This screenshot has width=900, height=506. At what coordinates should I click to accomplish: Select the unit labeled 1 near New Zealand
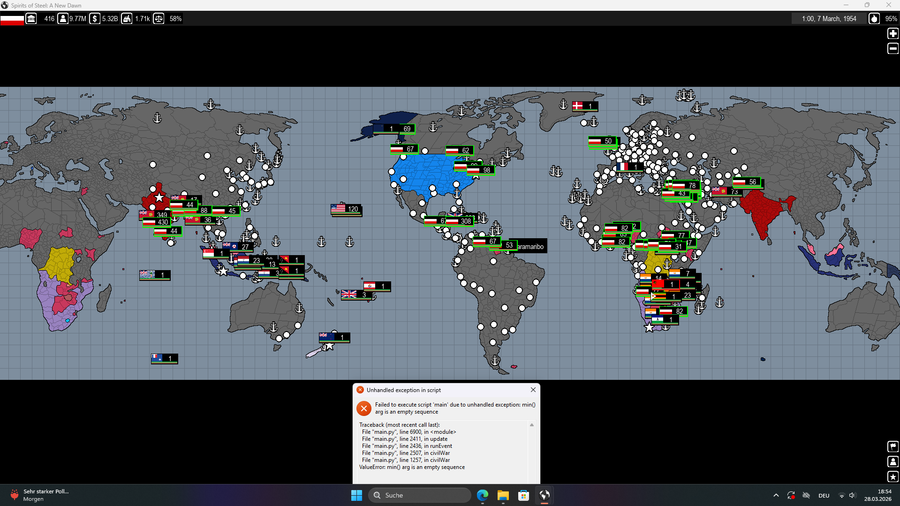click(334, 337)
